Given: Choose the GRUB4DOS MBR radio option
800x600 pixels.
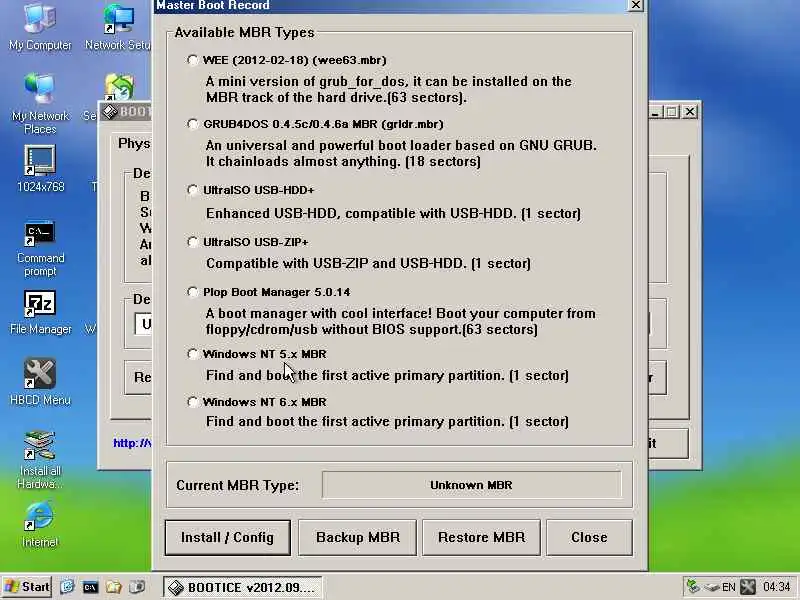Looking at the screenshot, I should click(192, 124).
